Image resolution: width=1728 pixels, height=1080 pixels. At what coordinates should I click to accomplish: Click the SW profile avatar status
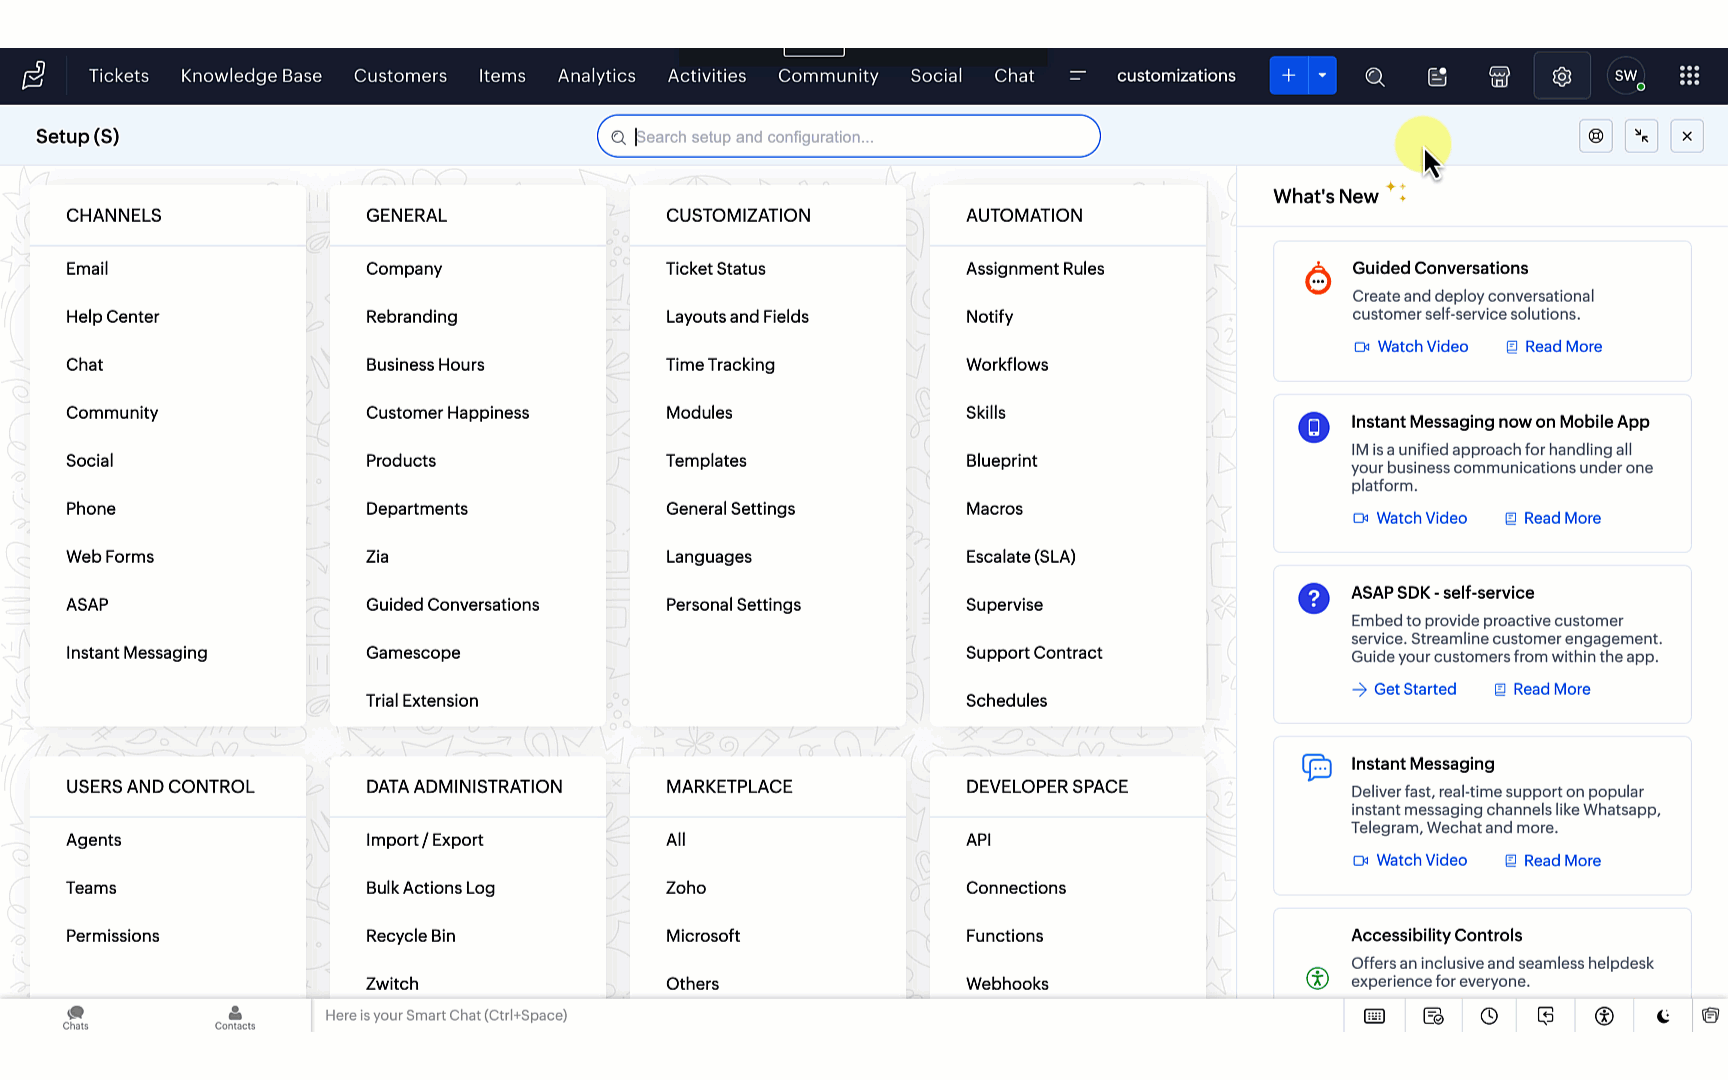[1626, 76]
